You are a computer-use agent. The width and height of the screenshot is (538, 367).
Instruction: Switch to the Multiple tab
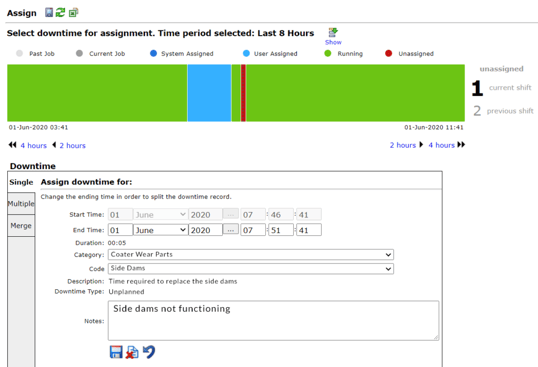pyautogui.click(x=21, y=204)
